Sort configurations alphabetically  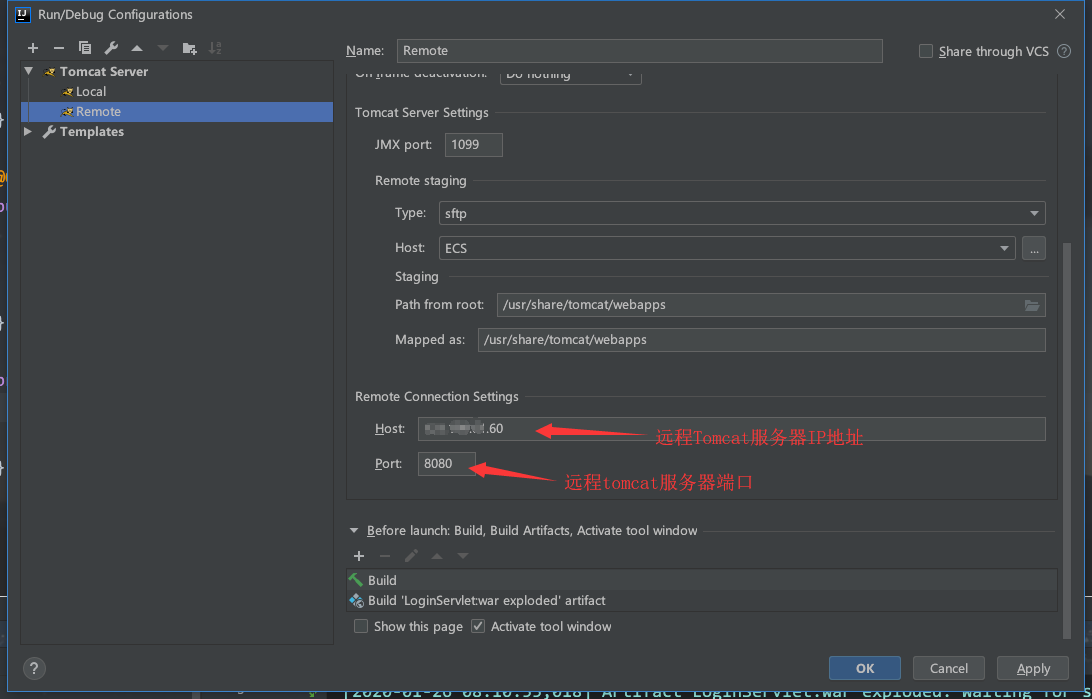click(x=215, y=48)
